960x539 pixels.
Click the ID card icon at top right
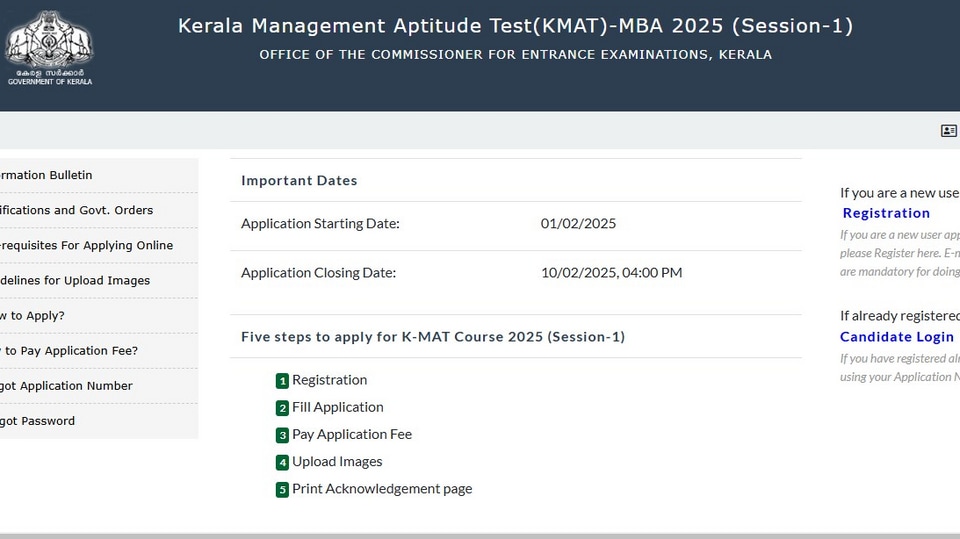tap(948, 130)
